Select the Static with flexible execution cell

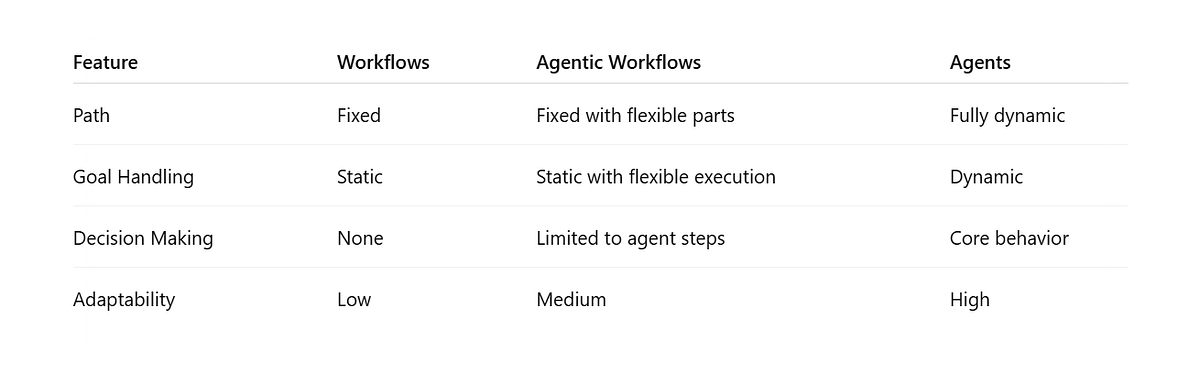[x=656, y=177]
